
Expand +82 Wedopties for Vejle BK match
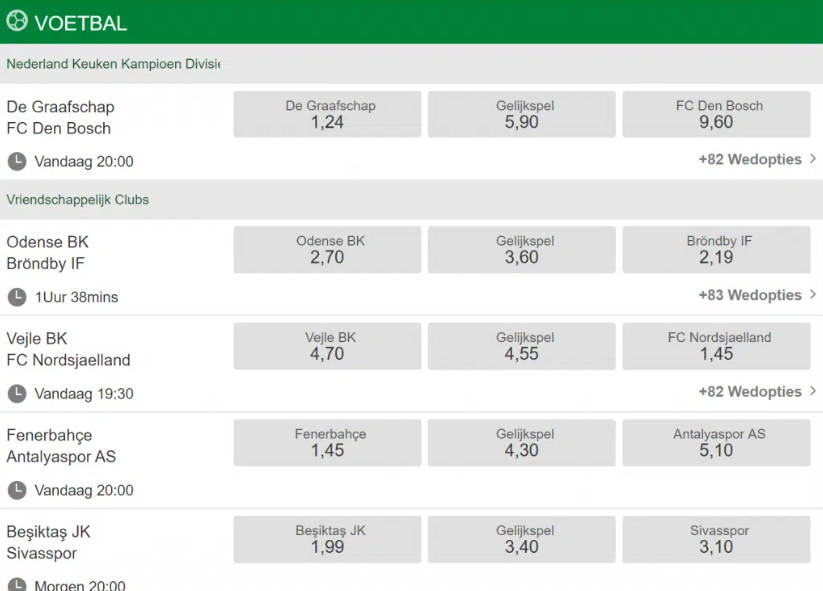pyautogui.click(x=757, y=392)
